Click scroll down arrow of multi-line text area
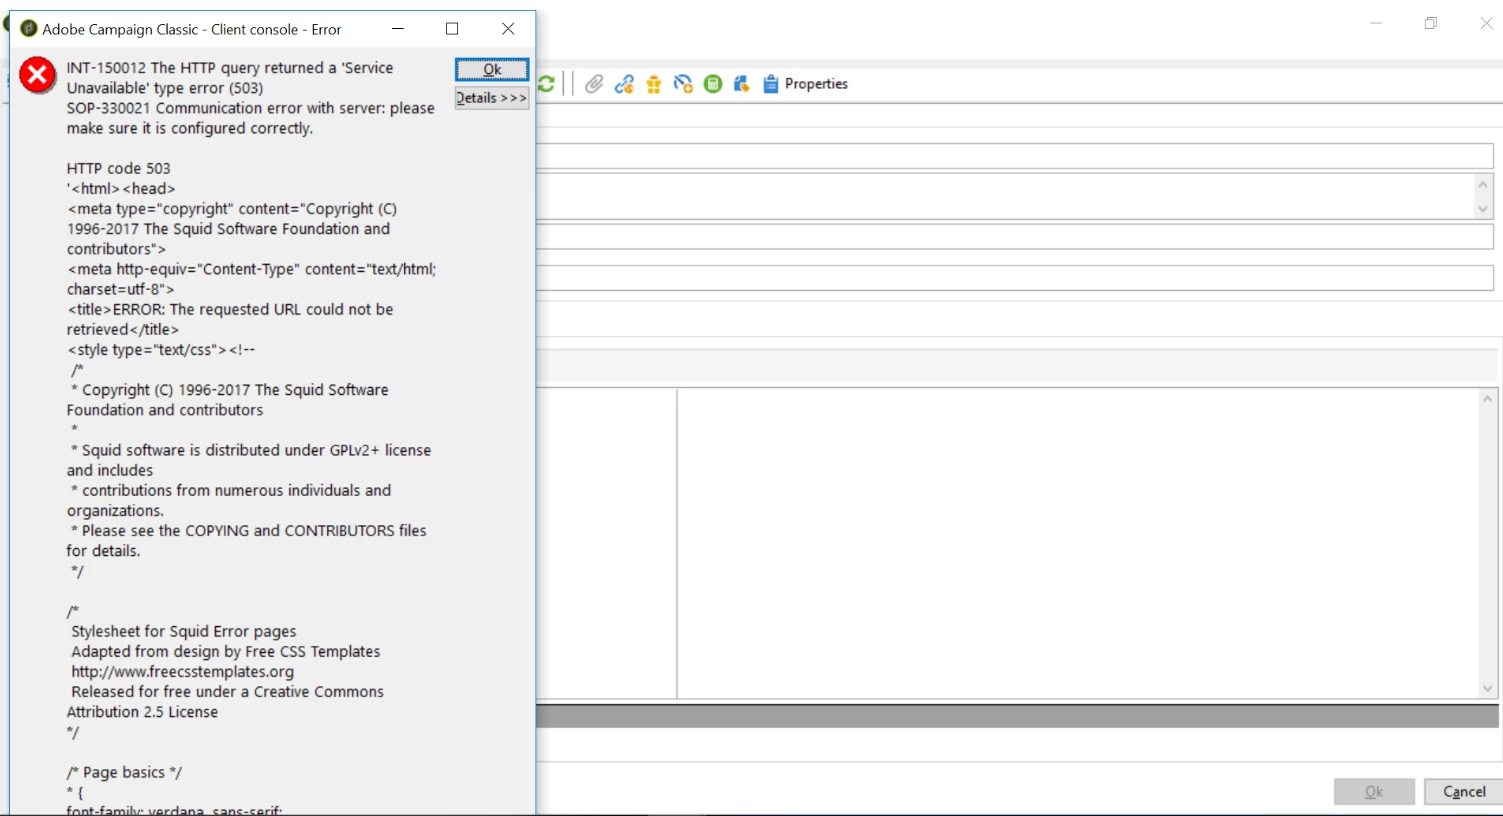 pyautogui.click(x=1483, y=209)
